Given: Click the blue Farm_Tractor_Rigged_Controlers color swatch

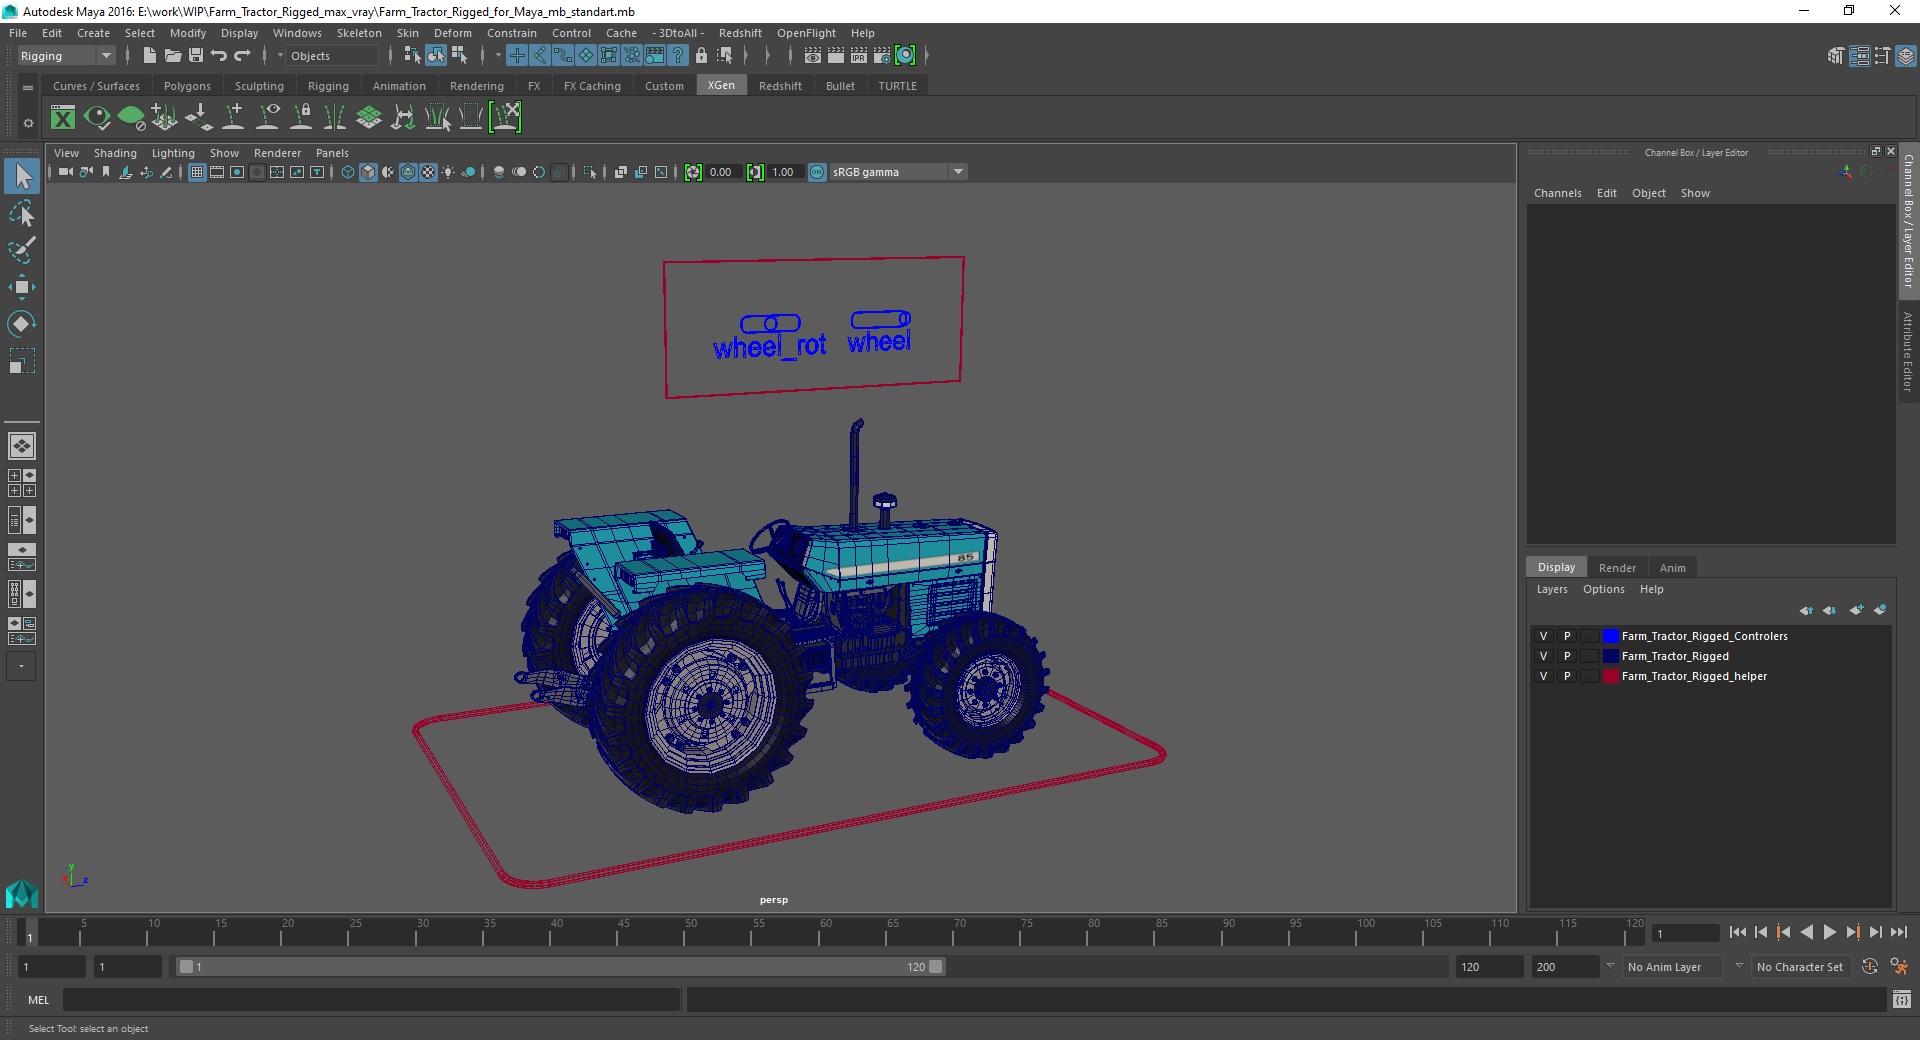Looking at the screenshot, I should 1610,636.
